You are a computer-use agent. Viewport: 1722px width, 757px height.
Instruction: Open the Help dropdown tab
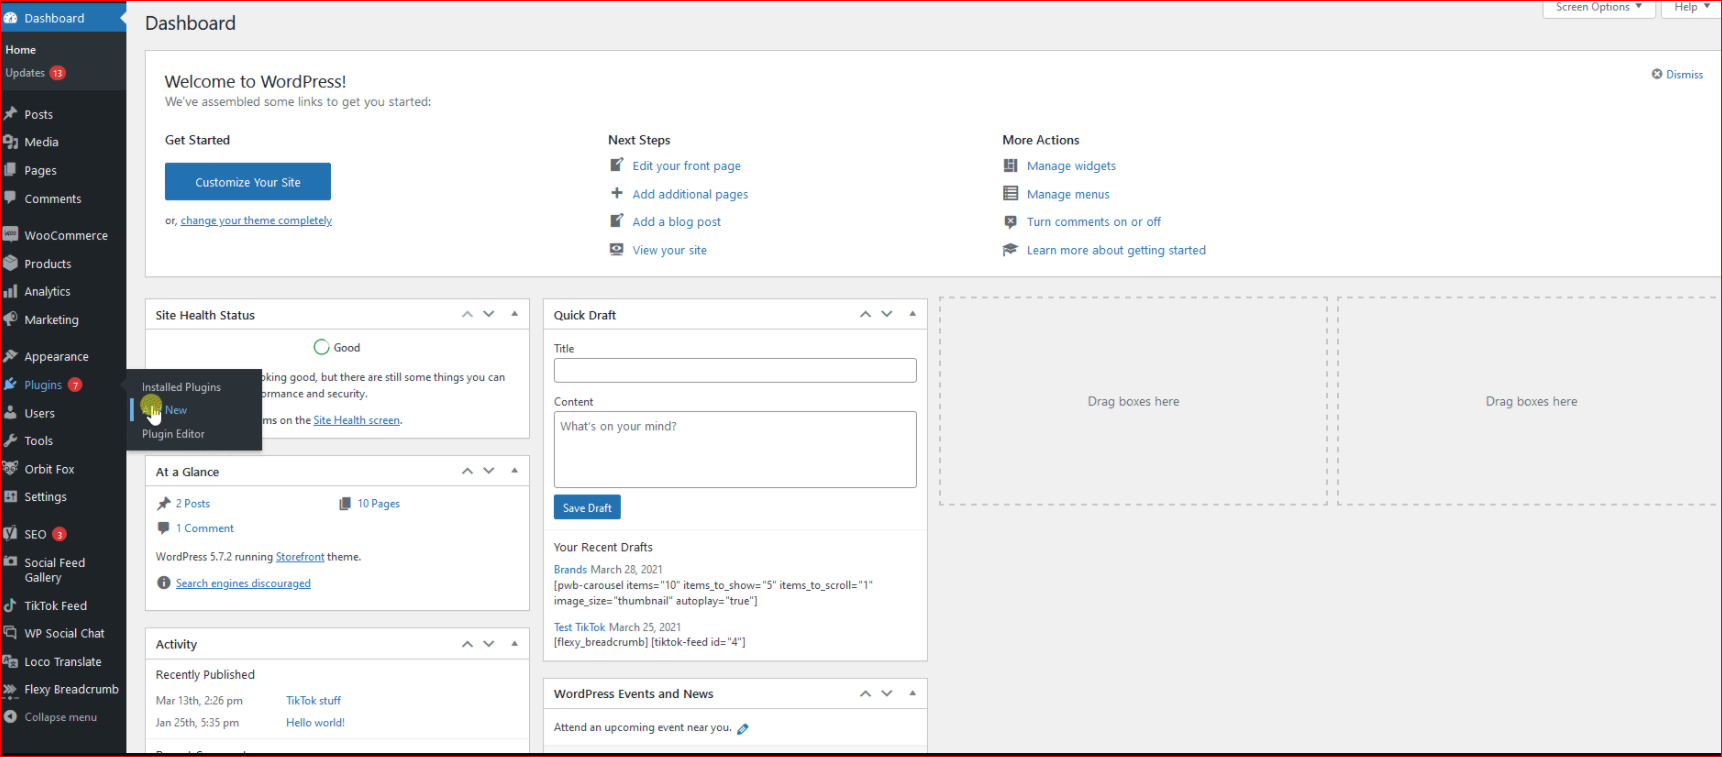click(x=1692, y=7)
